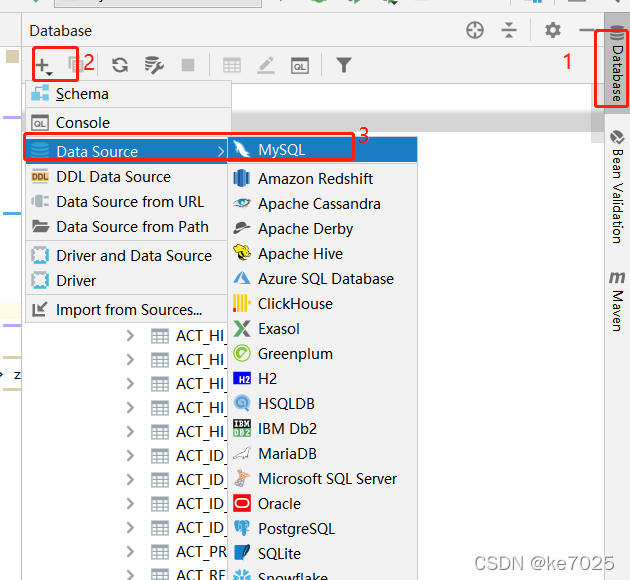This screenshot has height=580, width=630.
Task: Choose Data Source from Path
Action: click(x=127, y=227)
